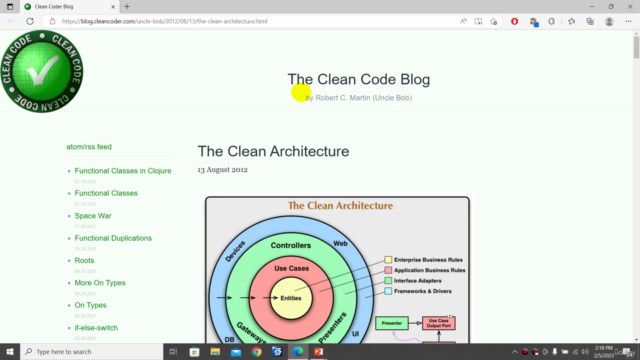Open the Collections icon
The width and height of the screenshot is (640, 360).
coord(590,21)
